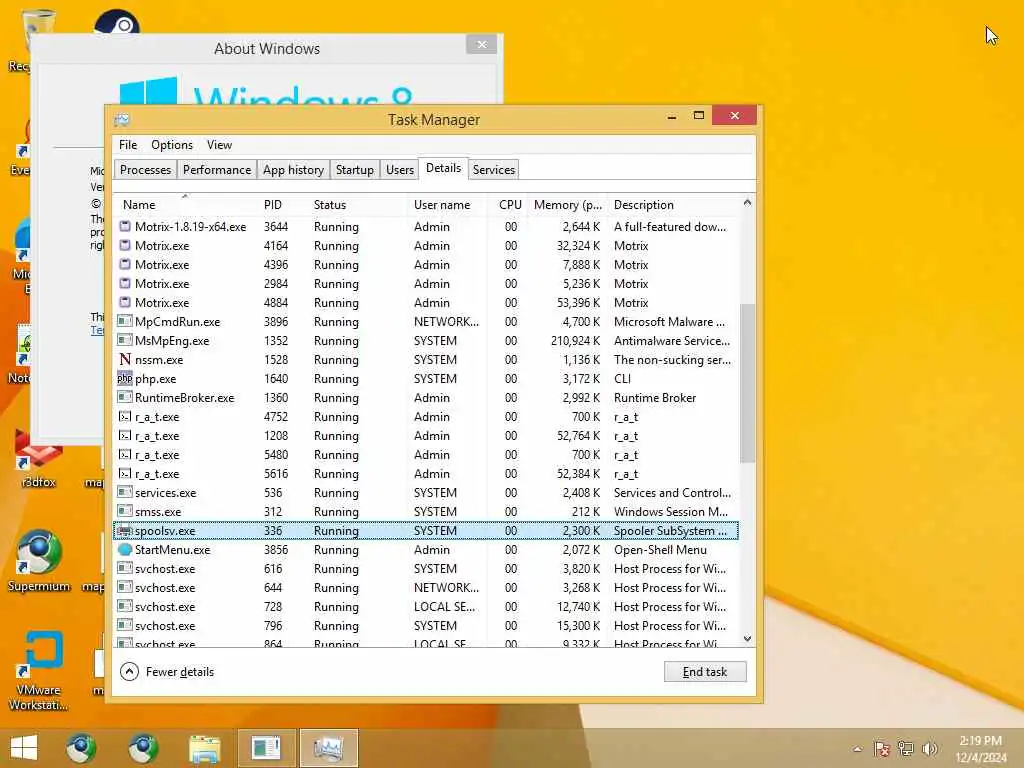Click the process list scrollbar thumb
Viewport: 1024px width, 768px height.
tap(747, 383)
